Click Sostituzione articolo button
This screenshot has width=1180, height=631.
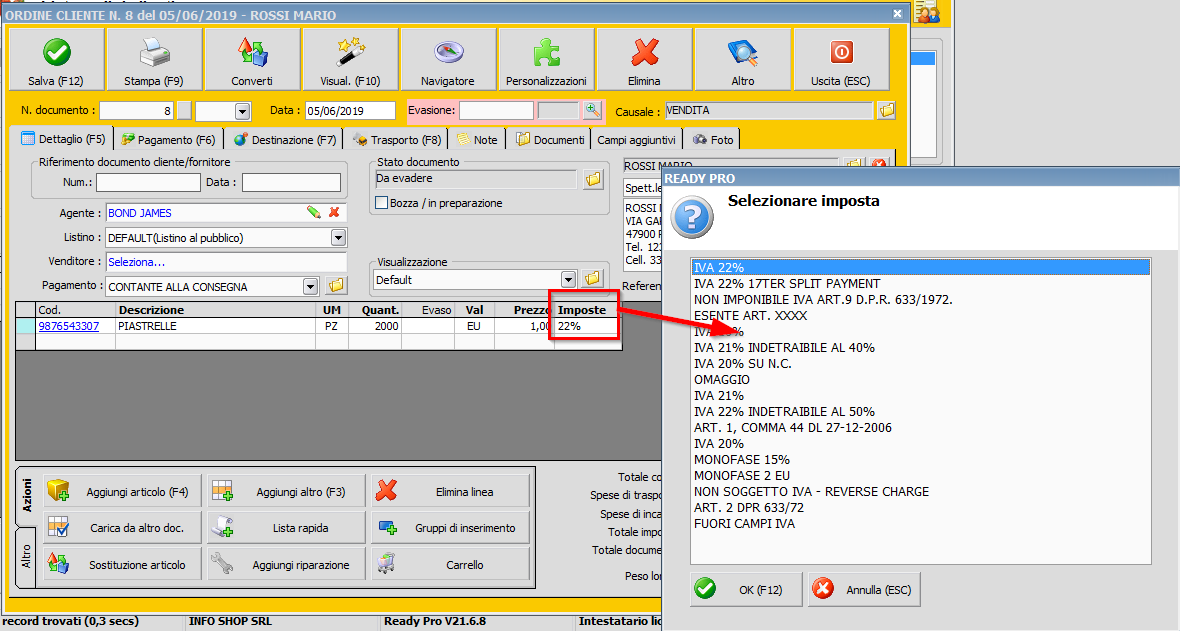click(x=123, y=564)
